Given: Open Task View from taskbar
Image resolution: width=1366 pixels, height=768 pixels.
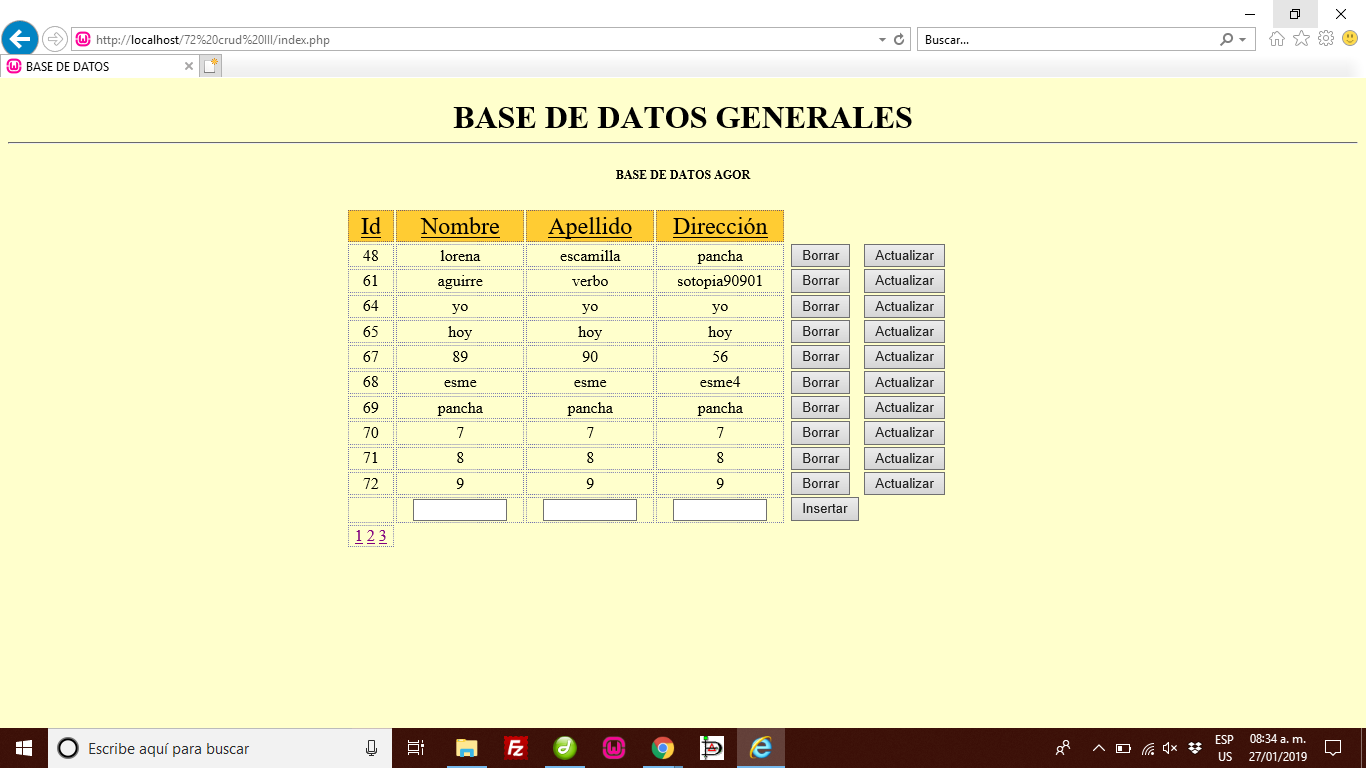Looking at the screenshot, I should pyautogui.click(x=416, y=748).
